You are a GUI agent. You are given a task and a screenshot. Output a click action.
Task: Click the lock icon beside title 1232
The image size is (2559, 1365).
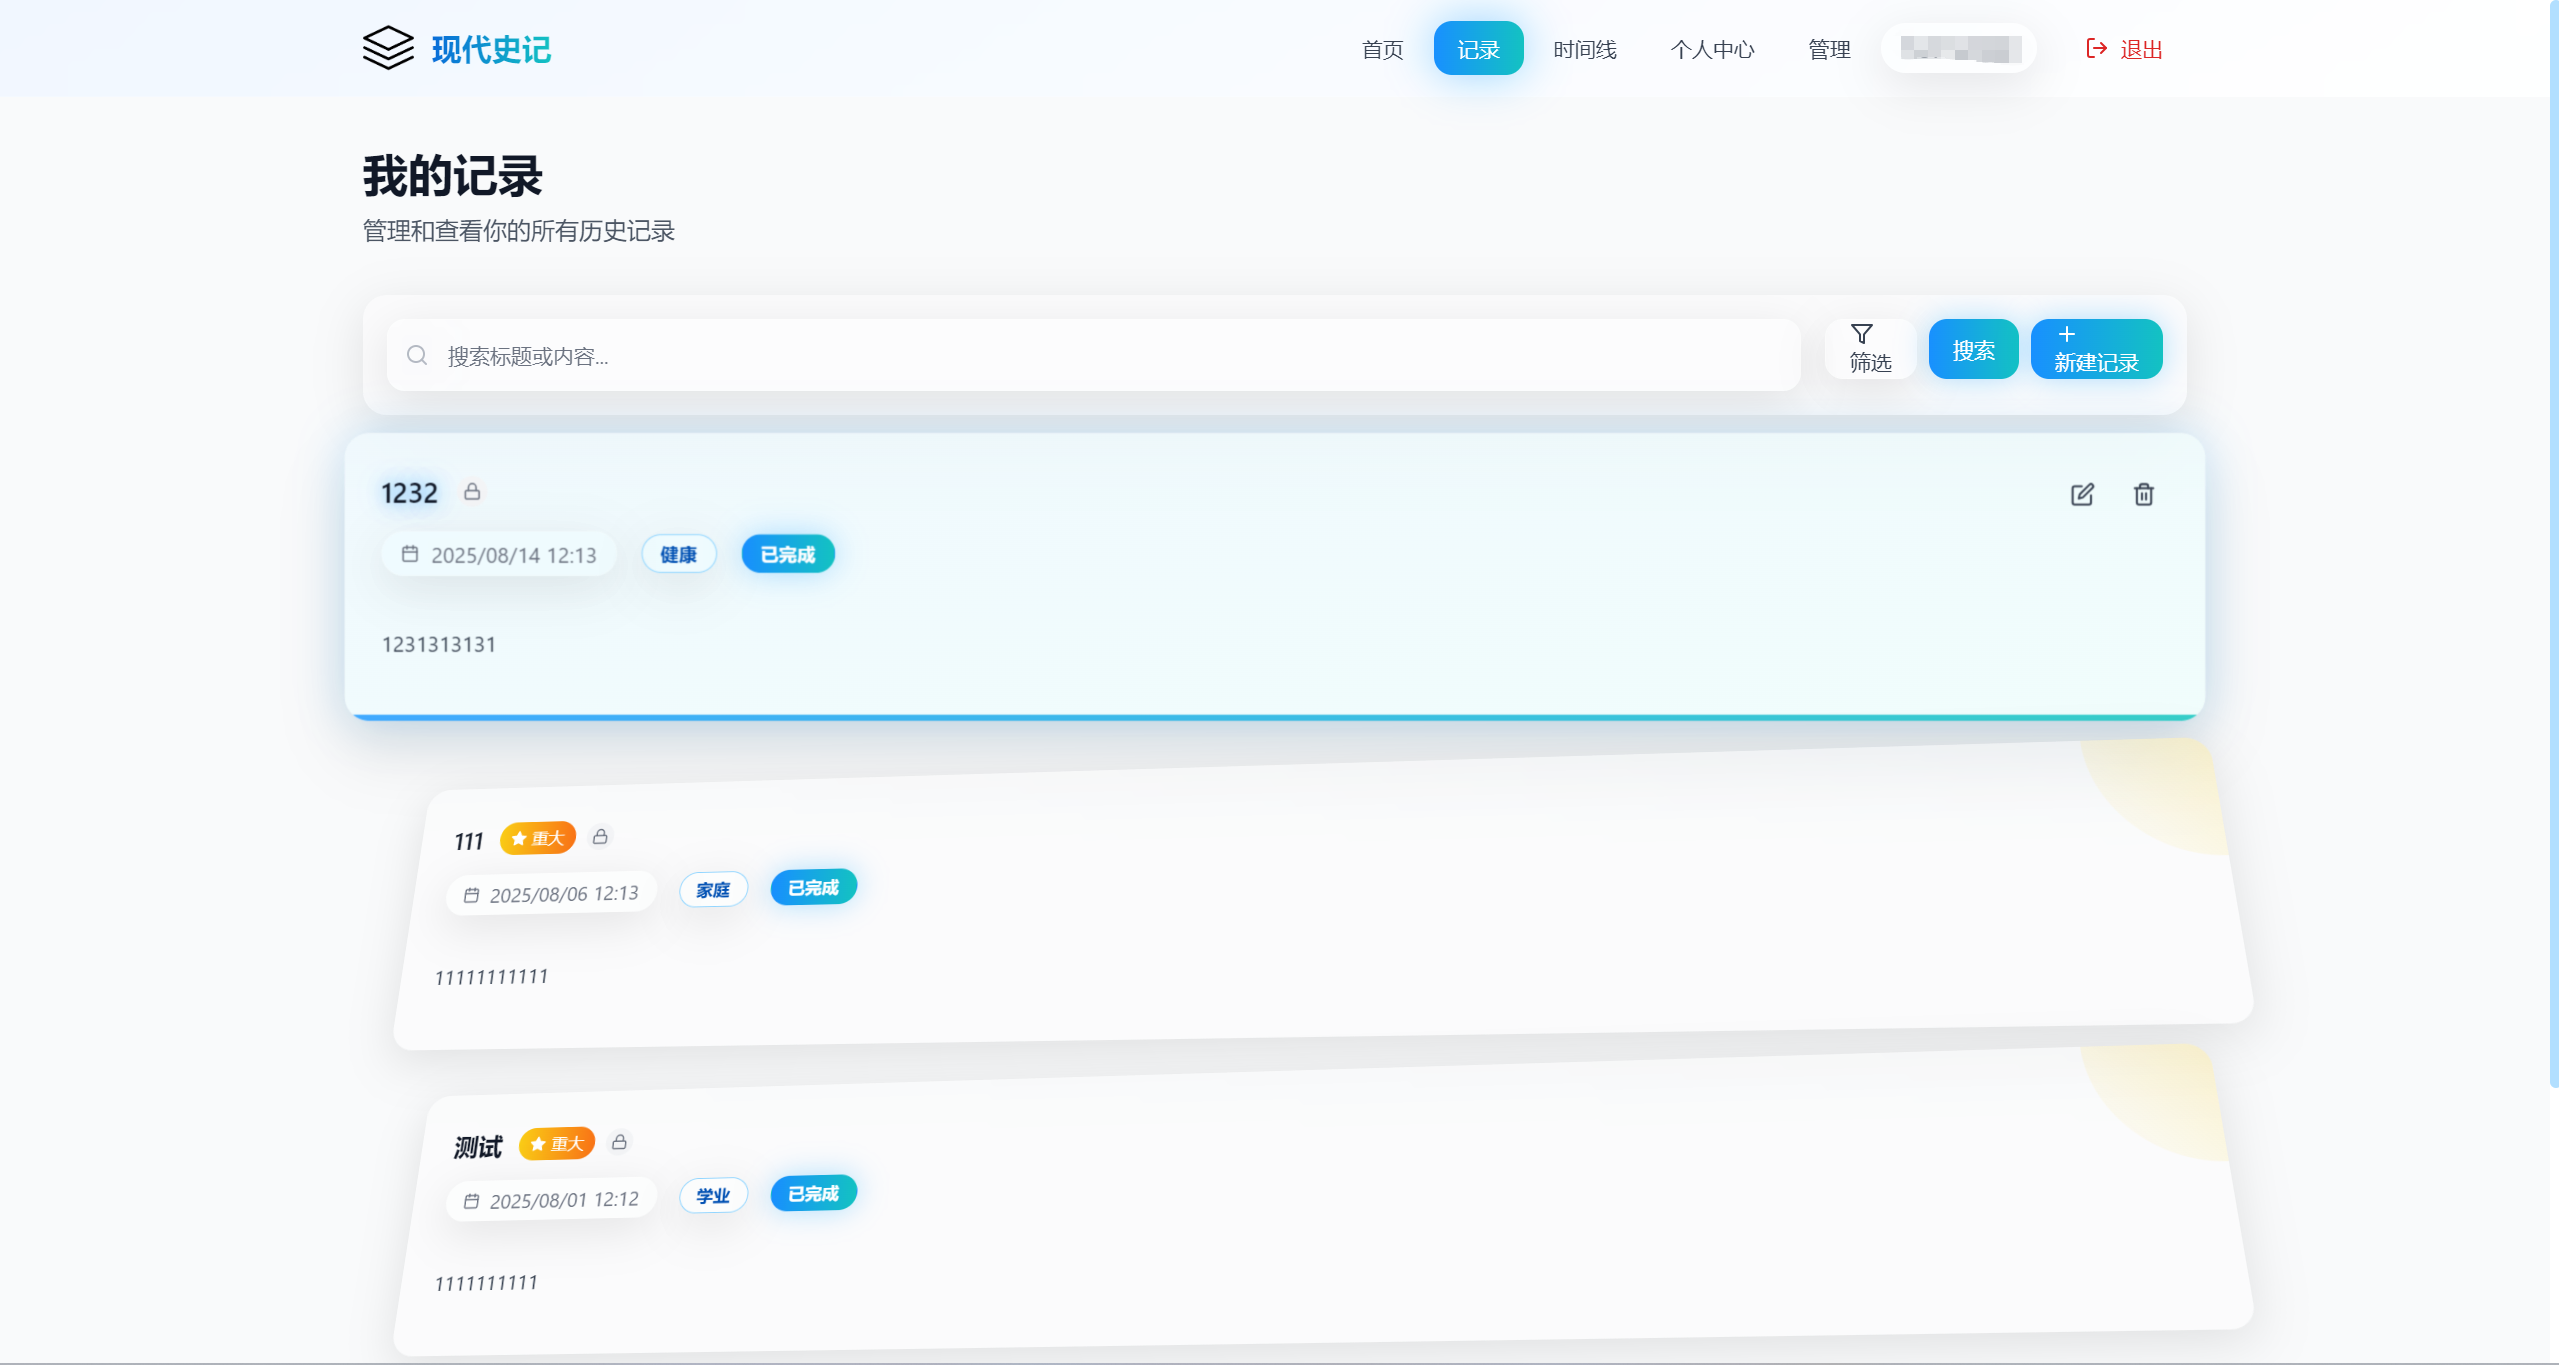472,491
